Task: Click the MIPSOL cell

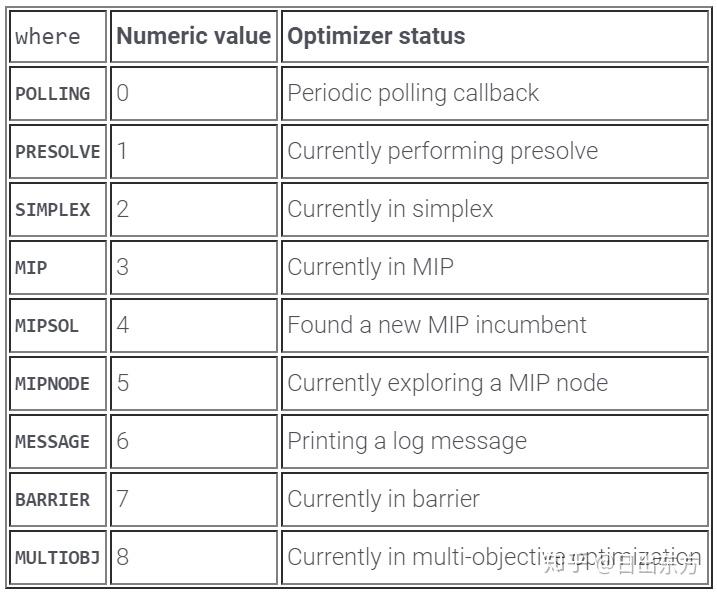Action: coord(58,326)
